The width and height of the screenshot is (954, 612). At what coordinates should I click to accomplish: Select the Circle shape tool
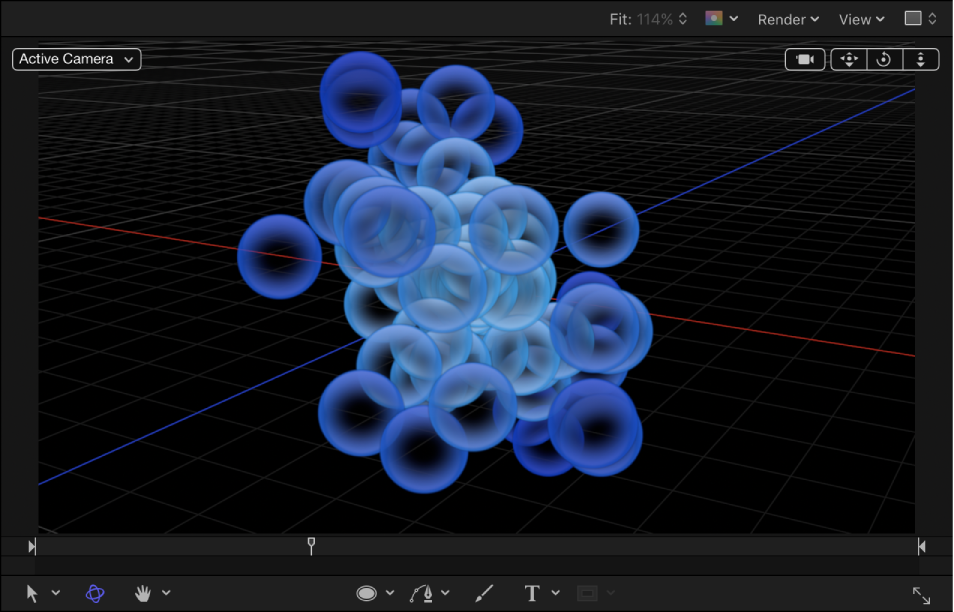(x=367, y=593)
